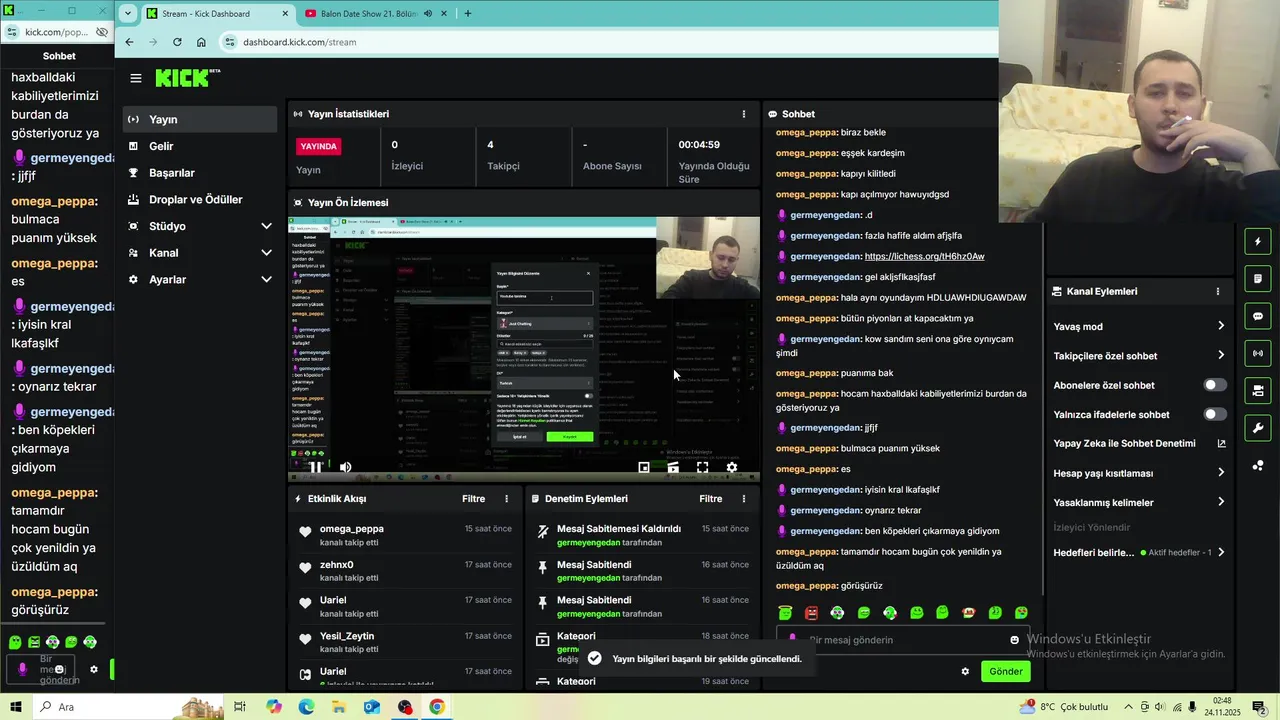Expand Hedefleri belirle goals row
The height and width of the screenshot is (720, 1280).
point(1139,552)
